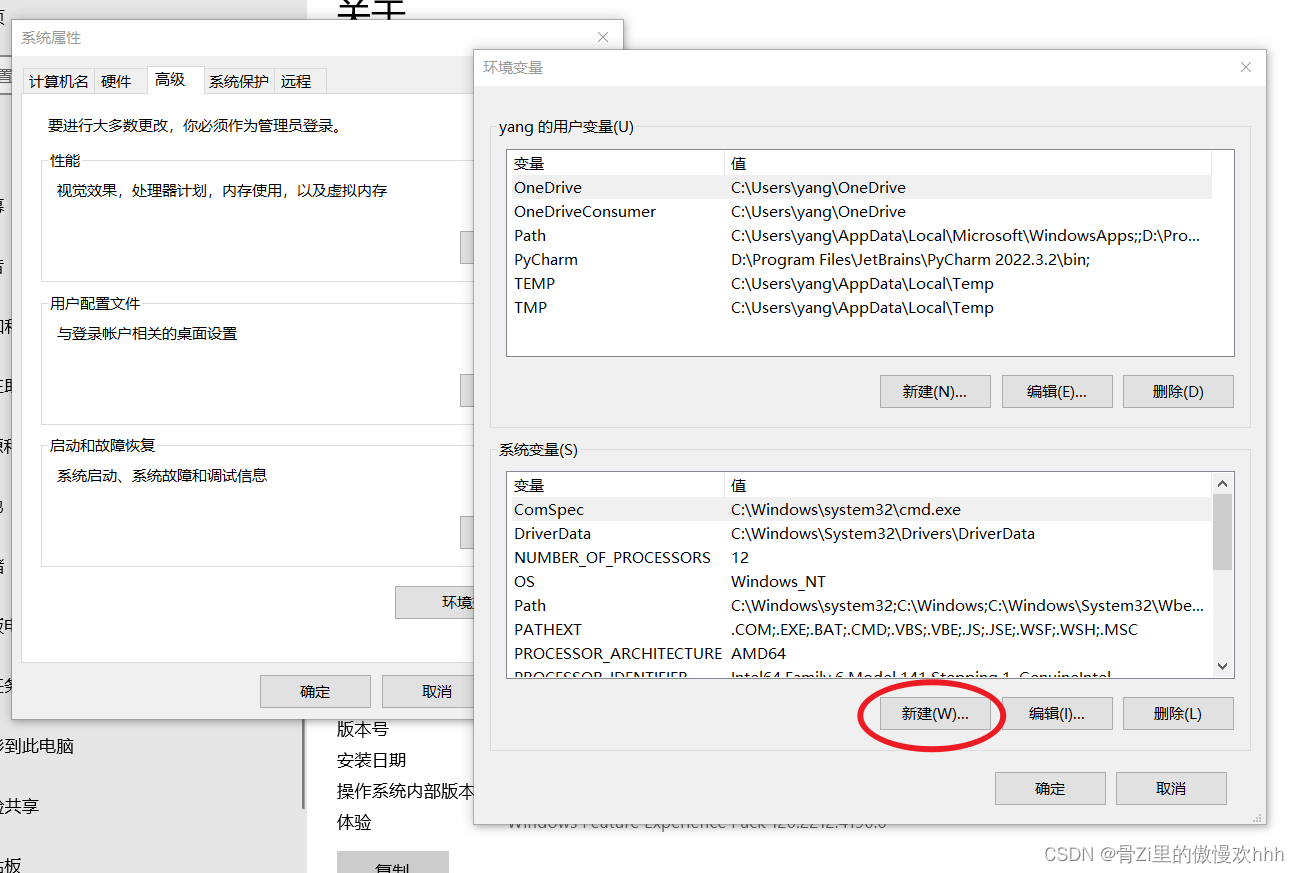Select OneDrive row in user variables
This screenshot has width=1299, height=873.
[x=860, y=188]
